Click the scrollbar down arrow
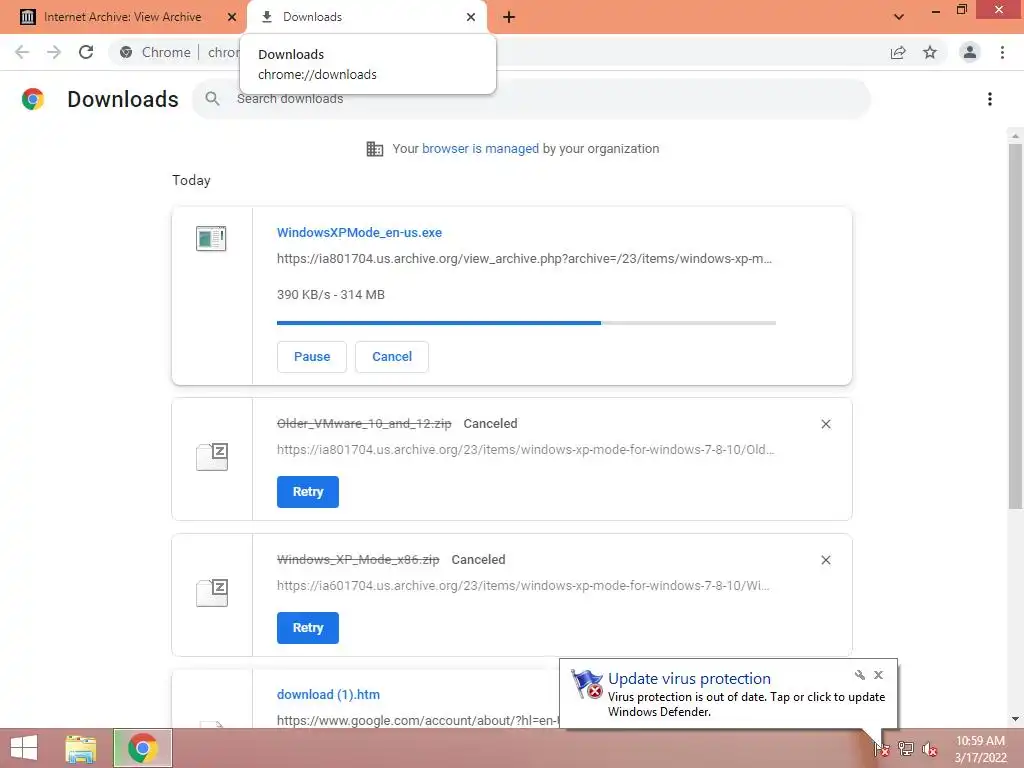This screenshot has height=768, width=1024. coord(1015,719)
